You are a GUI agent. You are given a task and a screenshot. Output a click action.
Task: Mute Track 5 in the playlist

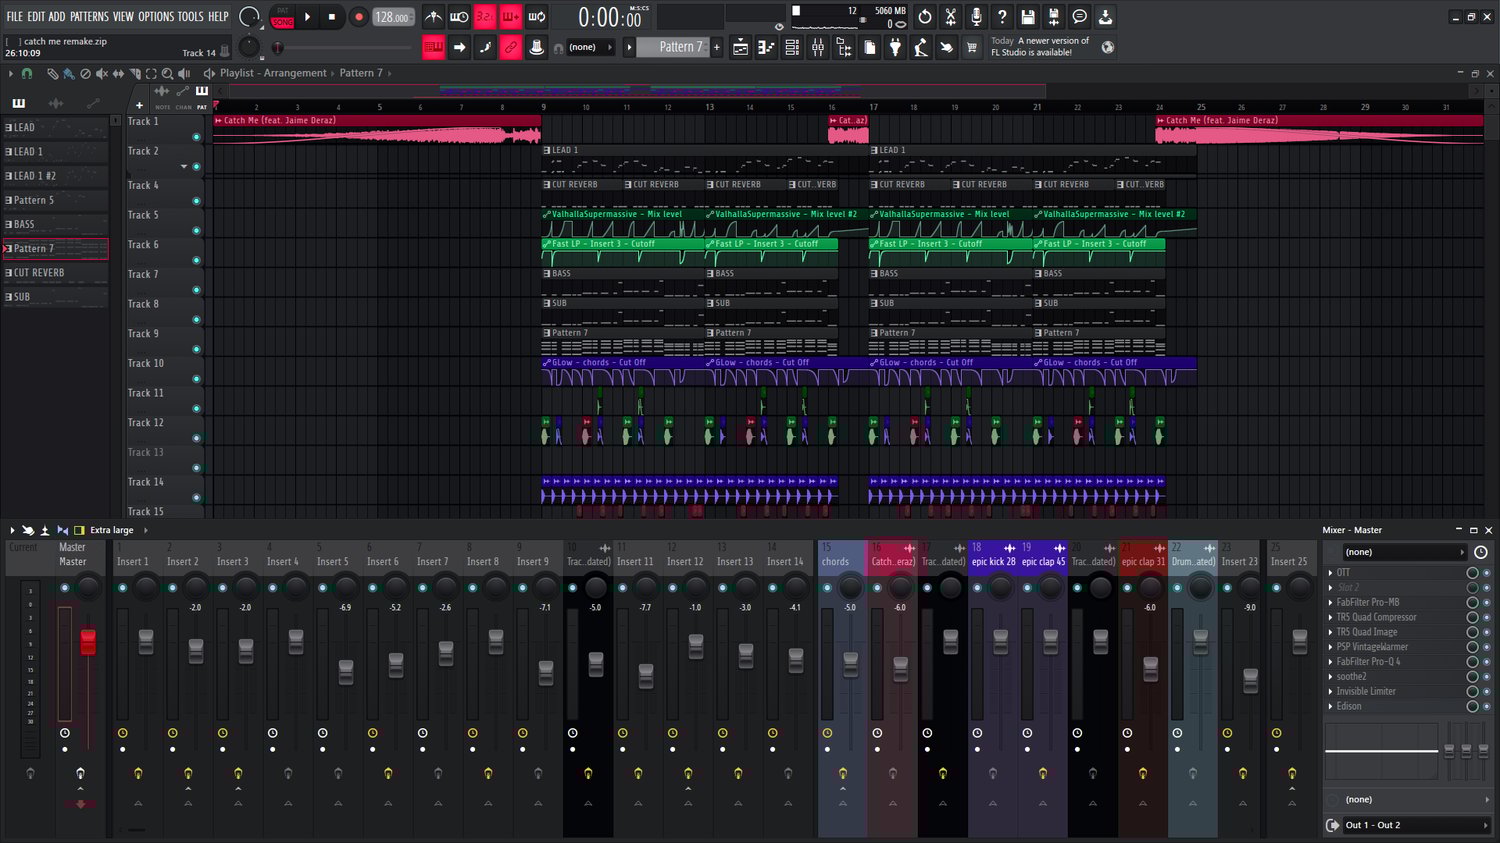click(x=196, y=230)
